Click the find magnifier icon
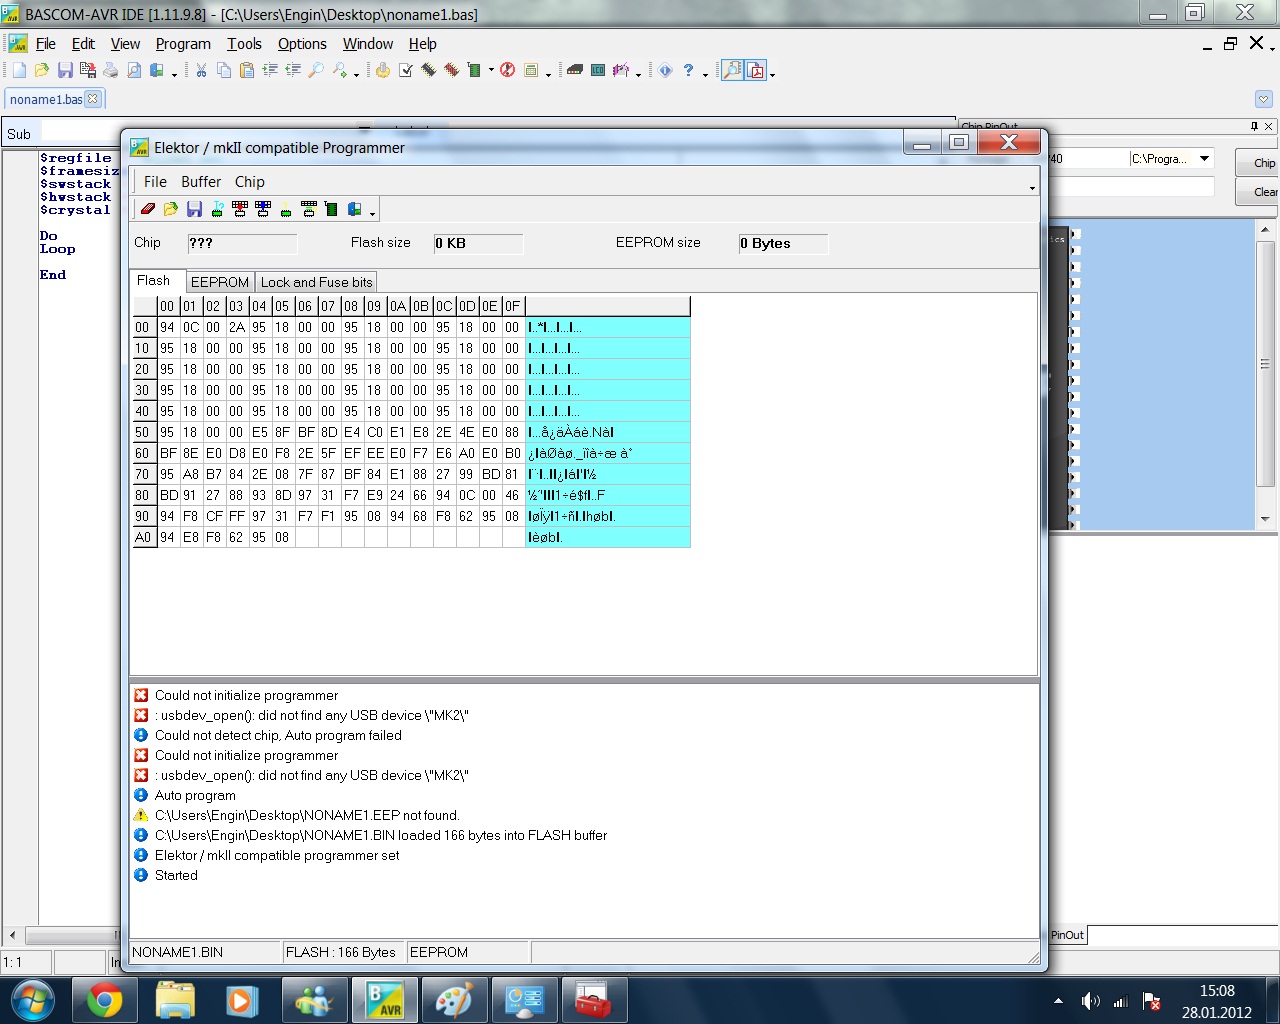Viewport: 1280px width, 1024px height. tap(316, 70)
